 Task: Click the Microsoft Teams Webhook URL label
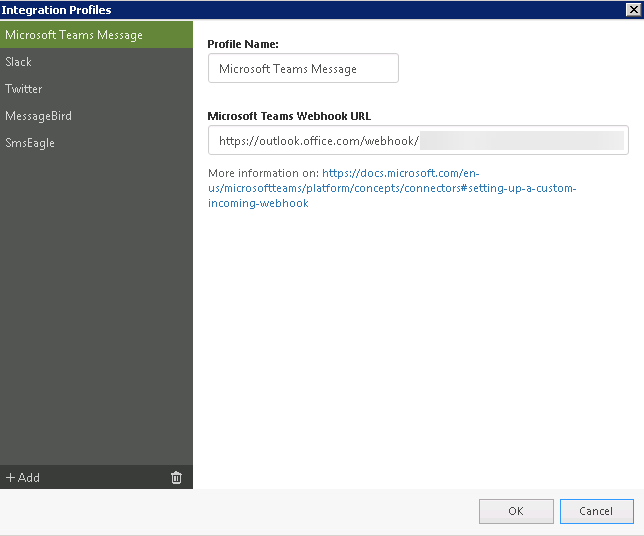(289, 116)
